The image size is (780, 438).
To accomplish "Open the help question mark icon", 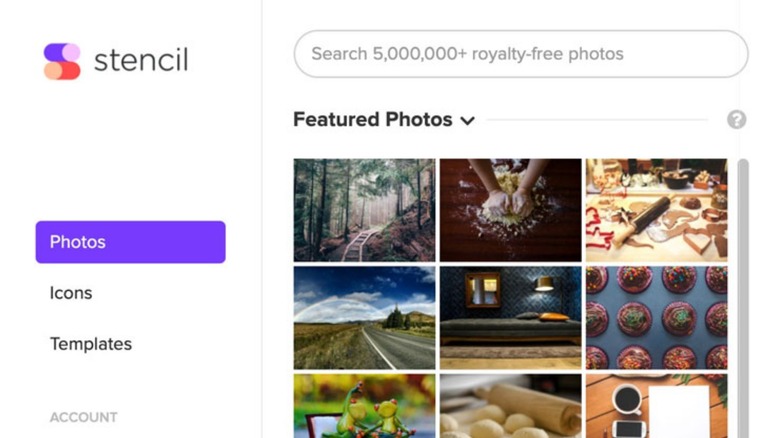I will 737,120.
